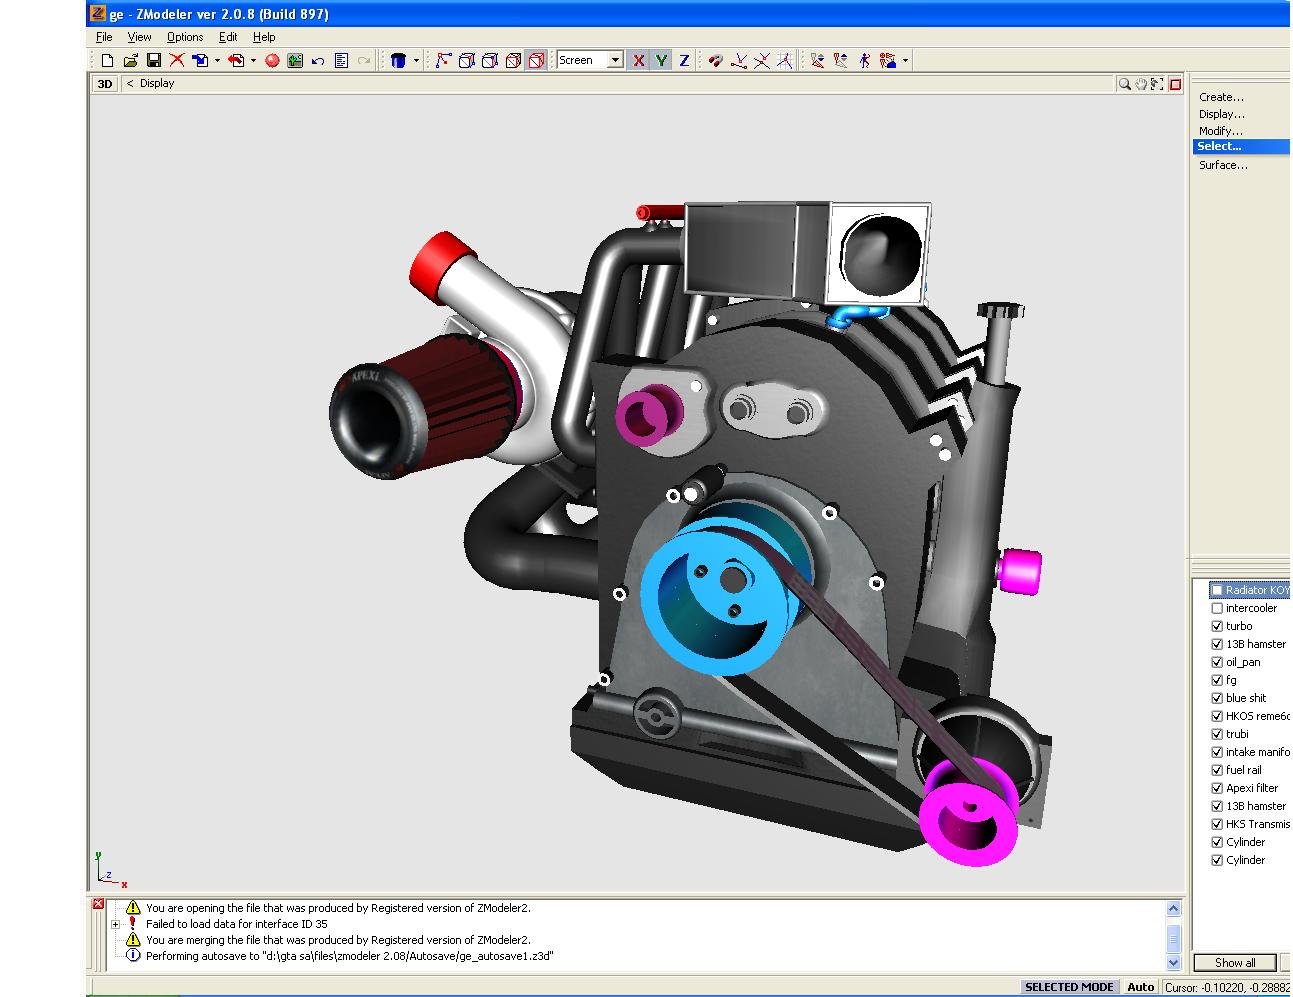
Task: Uncheck the Apexi filter object checkbox
Action: (x=1217, y=788)
